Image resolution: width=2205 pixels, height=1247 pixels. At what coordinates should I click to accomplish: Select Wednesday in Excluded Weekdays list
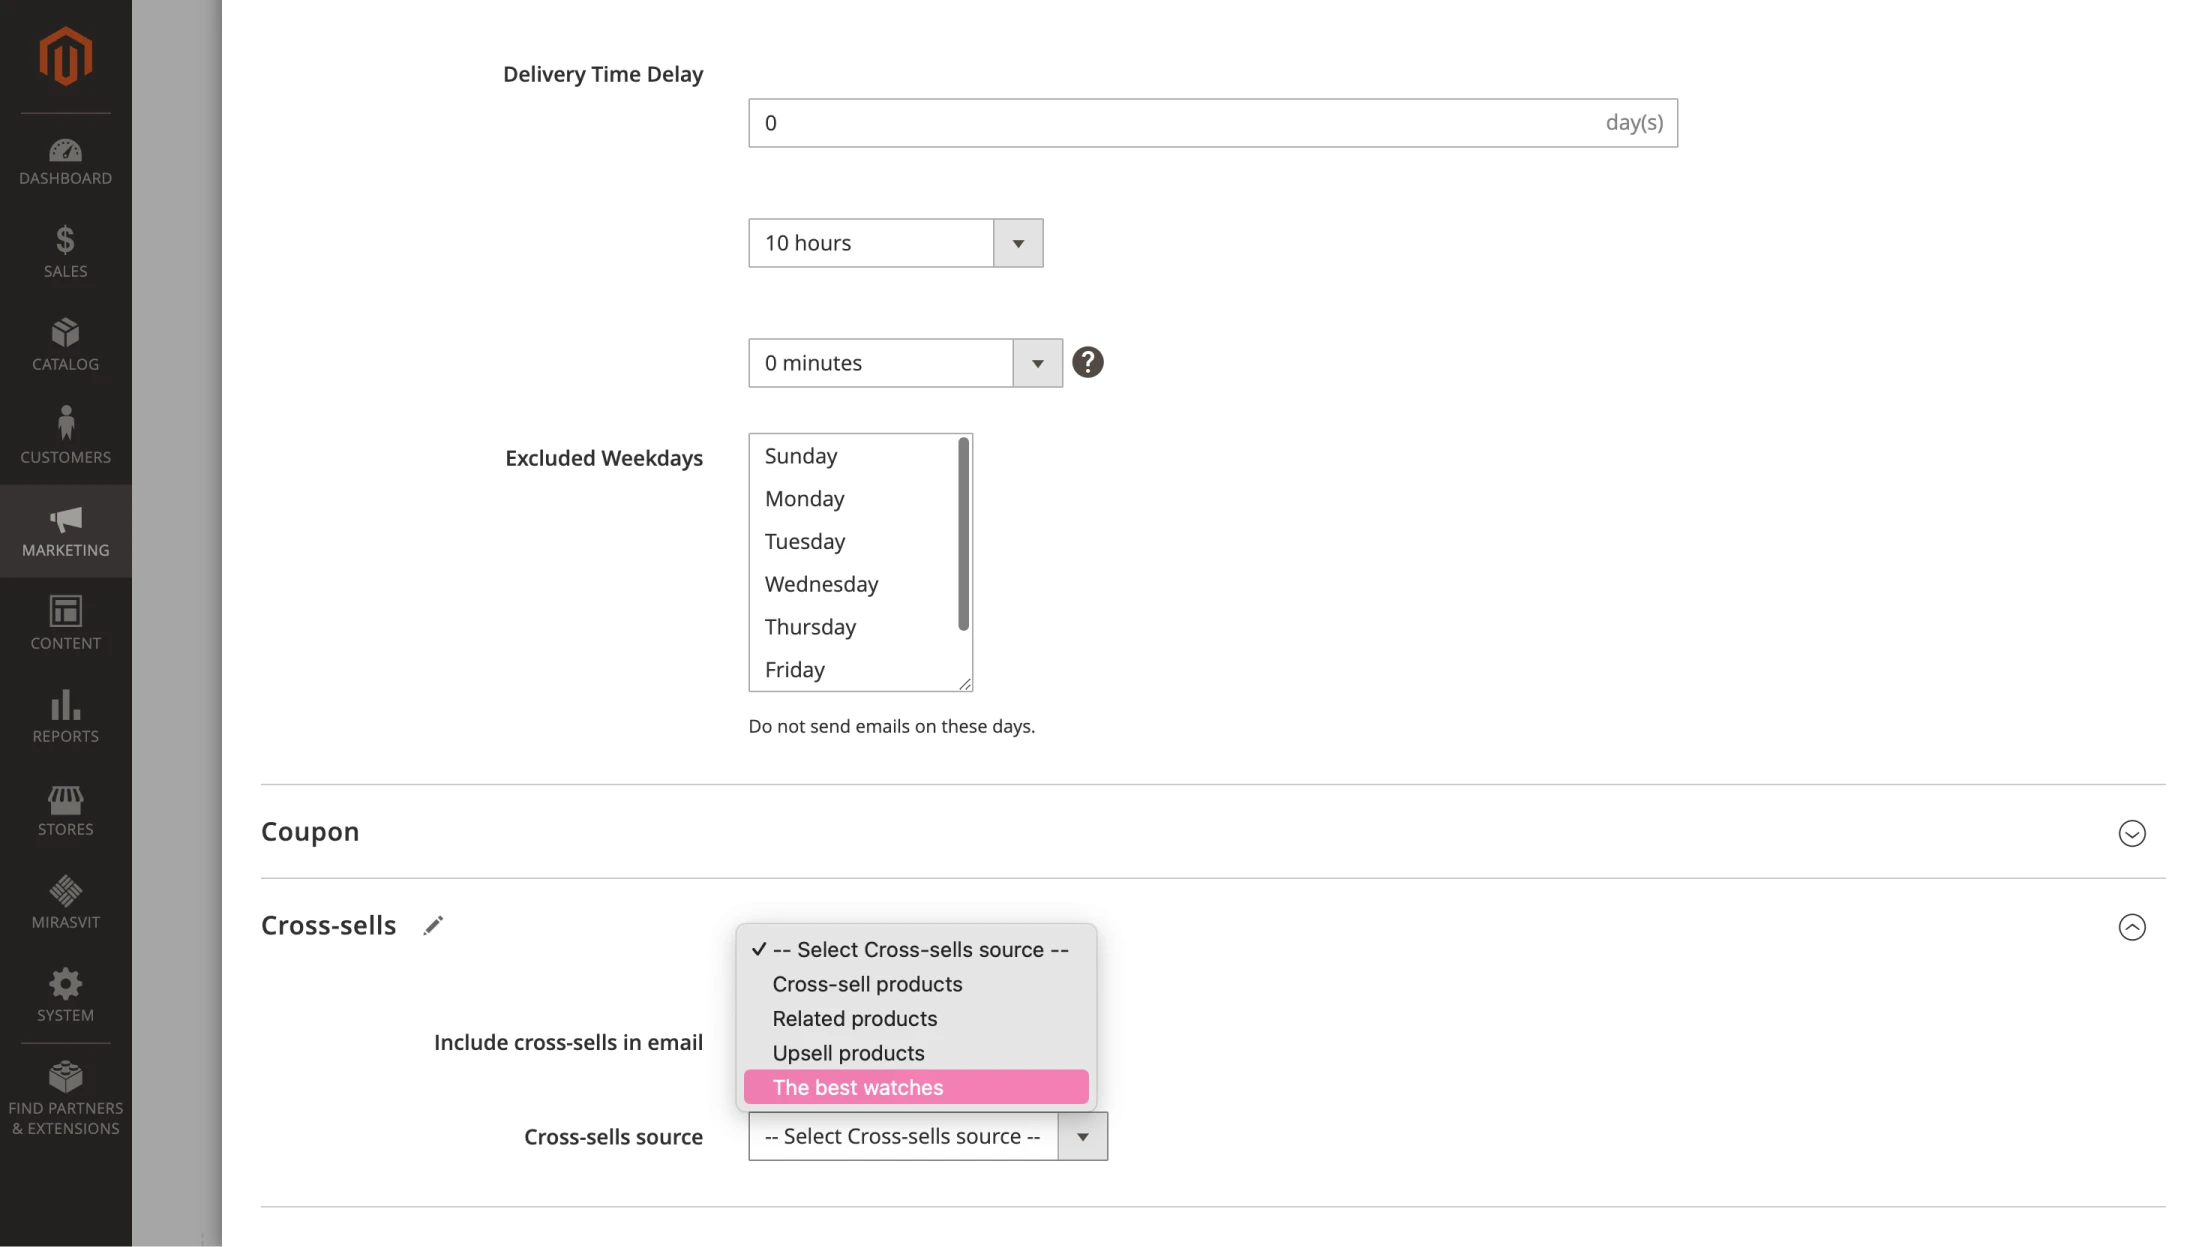pyautogui.click(x=821, y=584)
